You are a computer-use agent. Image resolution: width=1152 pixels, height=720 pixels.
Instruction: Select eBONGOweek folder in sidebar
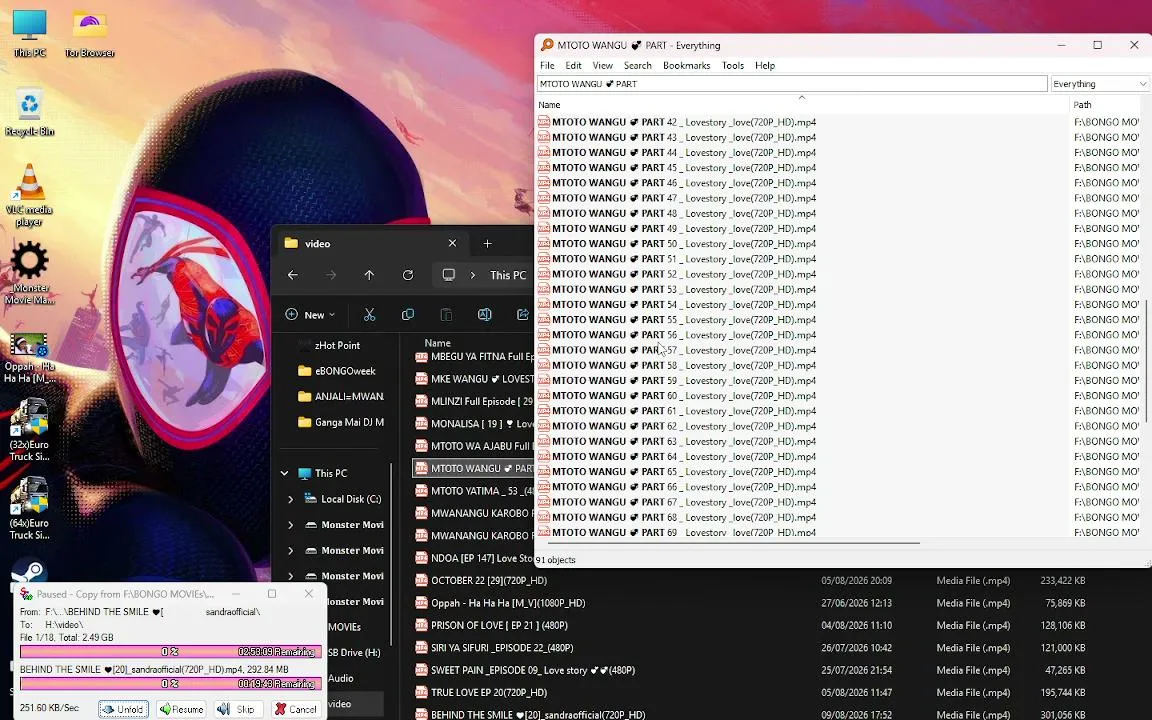(336, 371)
